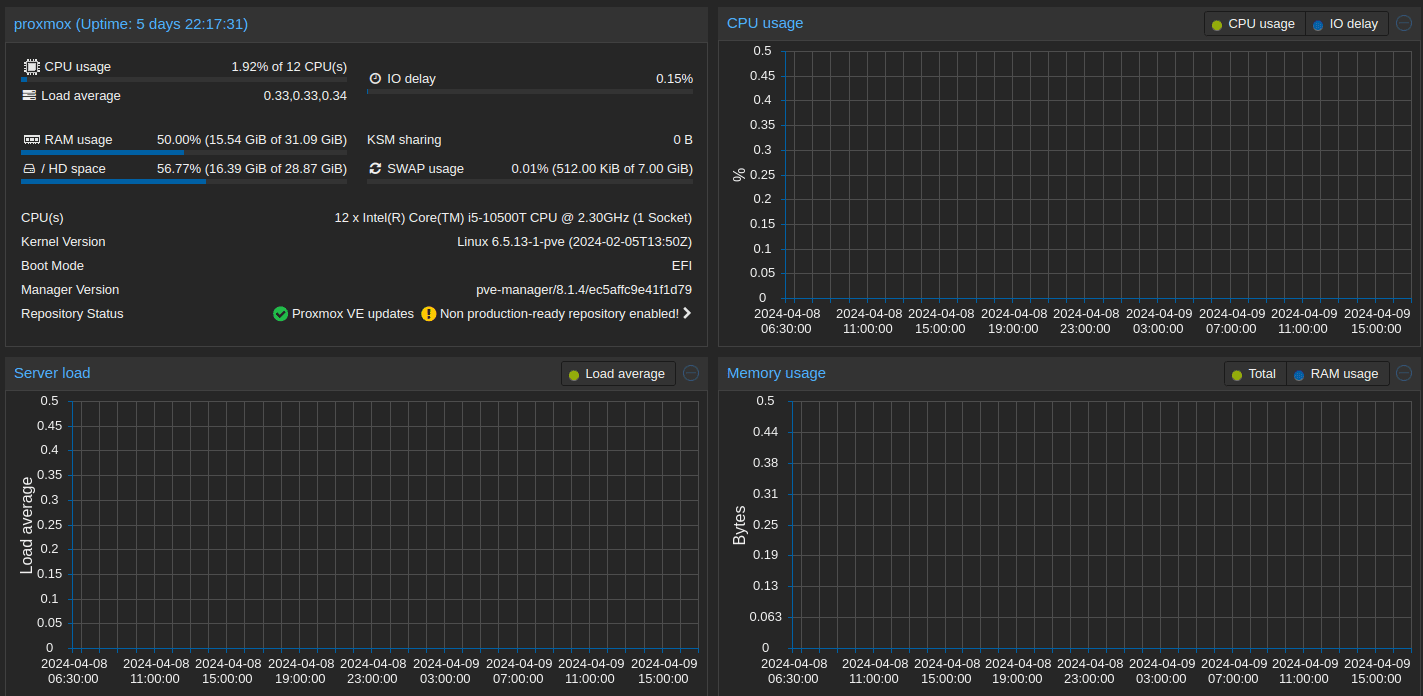
Task: Click the clock icon next to IO delay
Action: (375, 78)
